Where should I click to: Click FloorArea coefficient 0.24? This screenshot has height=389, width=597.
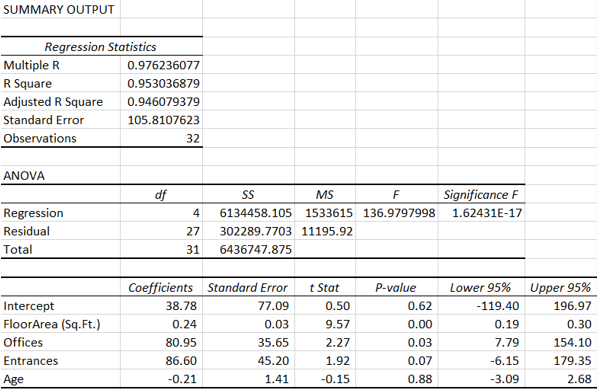[x=184, y=324]
